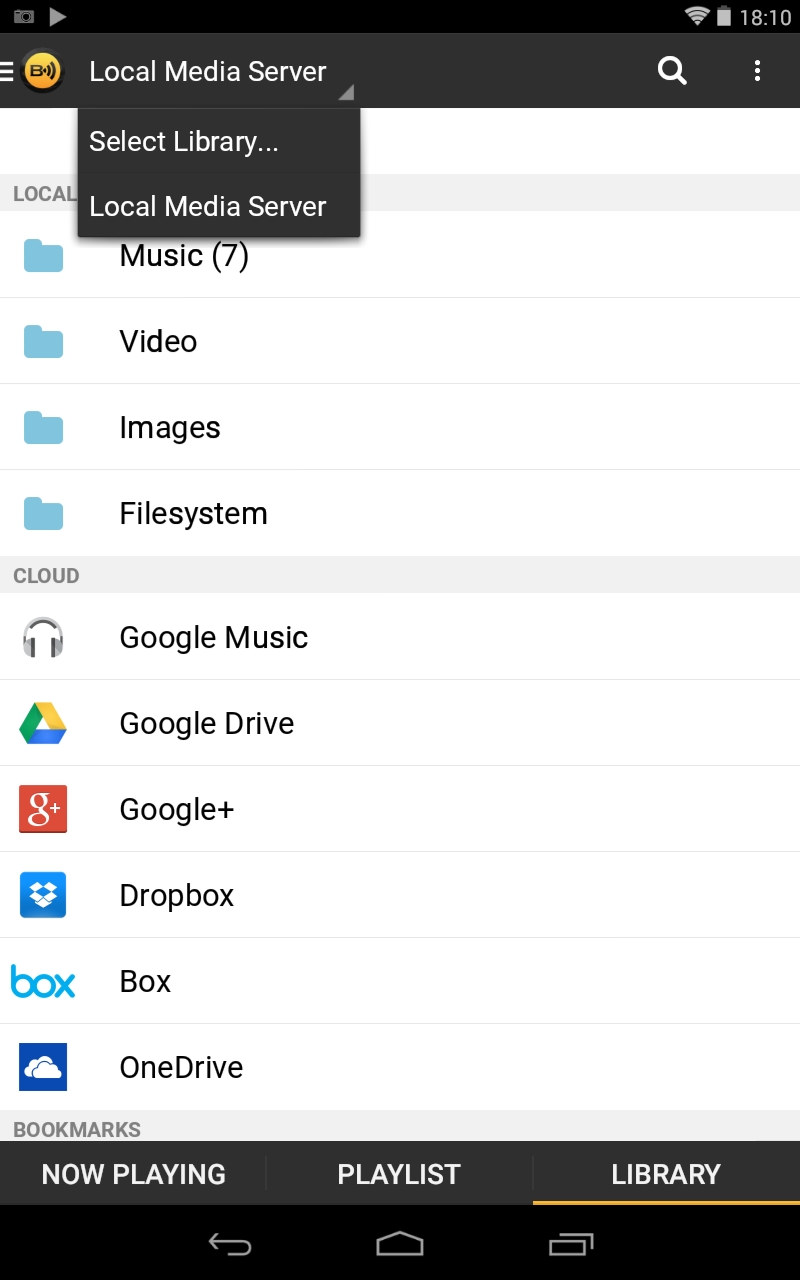Tap the Google Drive triangle icon
This screenshot has width=800, height=1280.
pos(43,723)
